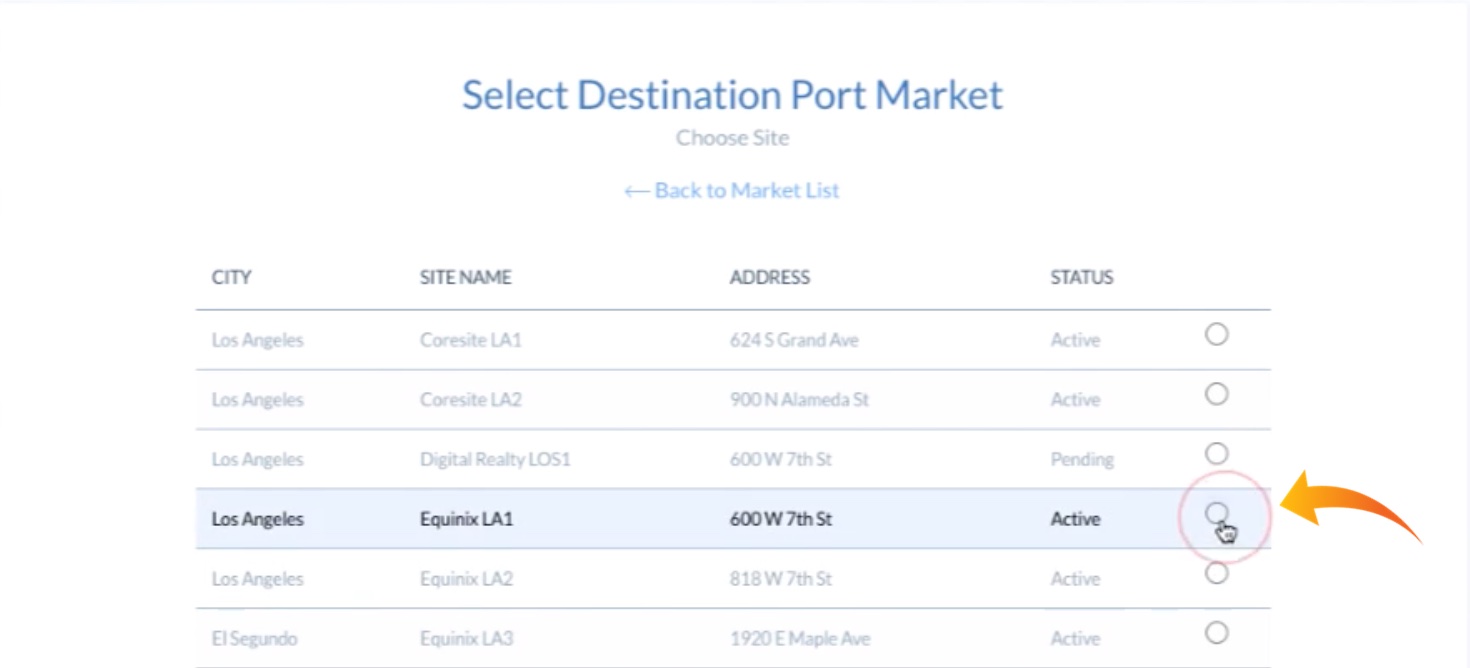Select the highlighted Equinix LA1 row
Screen dimensions: 1470x668
coord(600,519)
